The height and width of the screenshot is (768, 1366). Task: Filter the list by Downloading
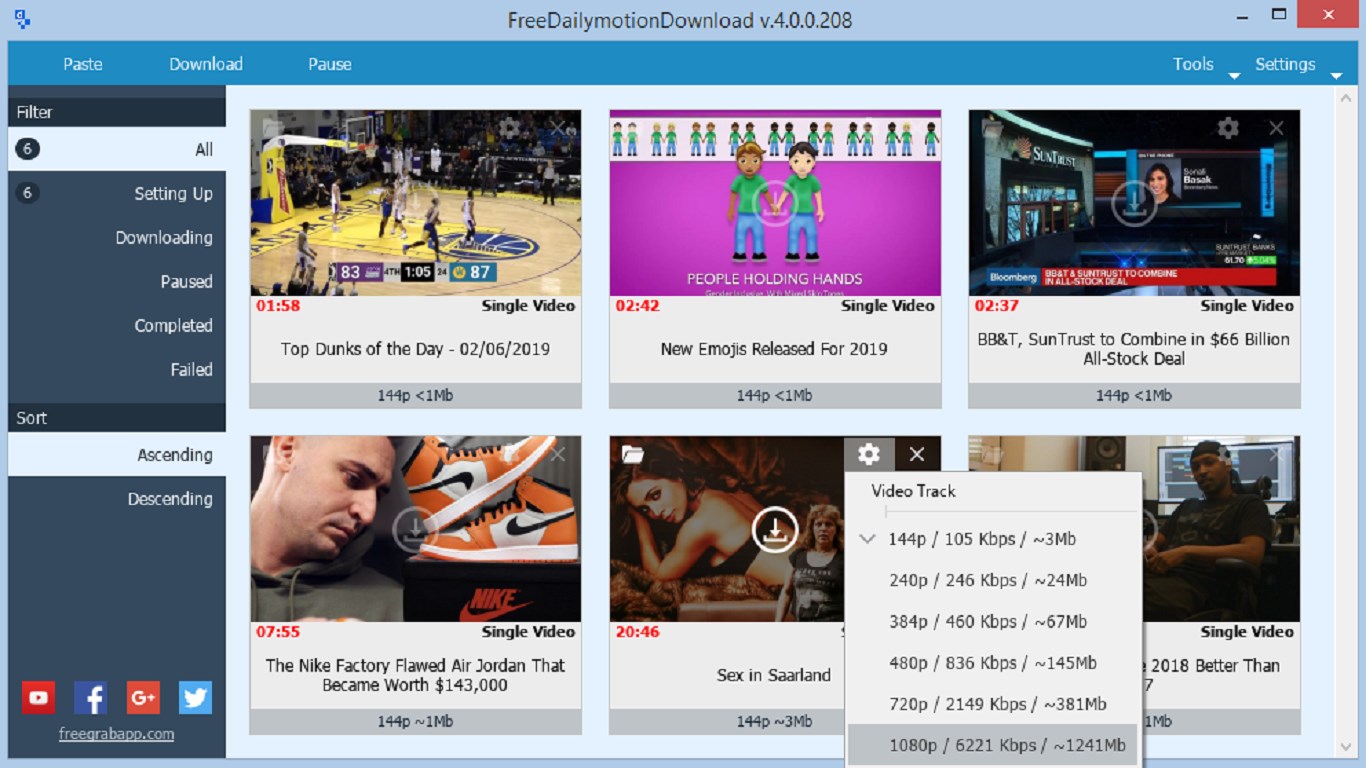click(x=117, y=237)
